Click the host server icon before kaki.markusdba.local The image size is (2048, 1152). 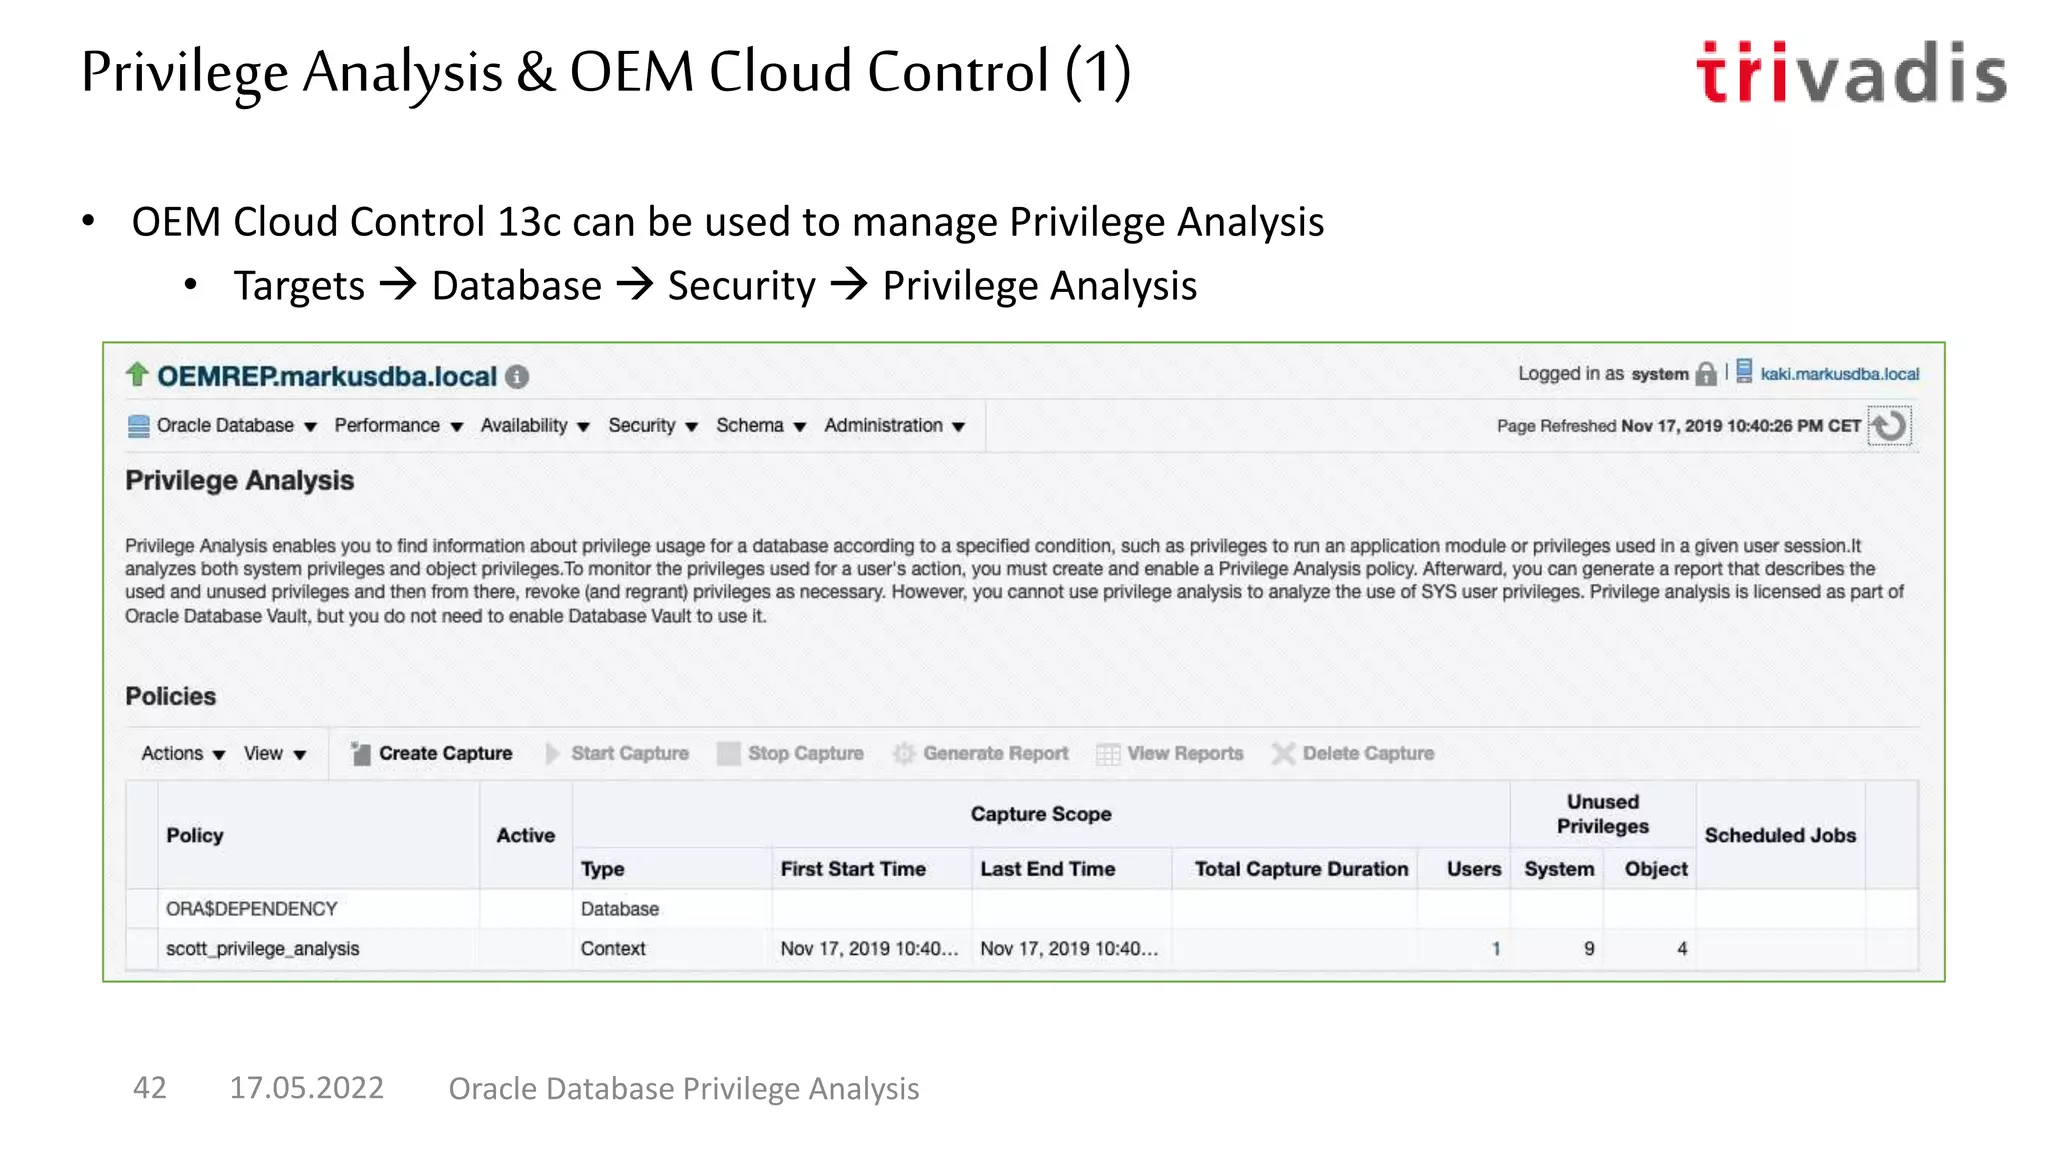1744,372
